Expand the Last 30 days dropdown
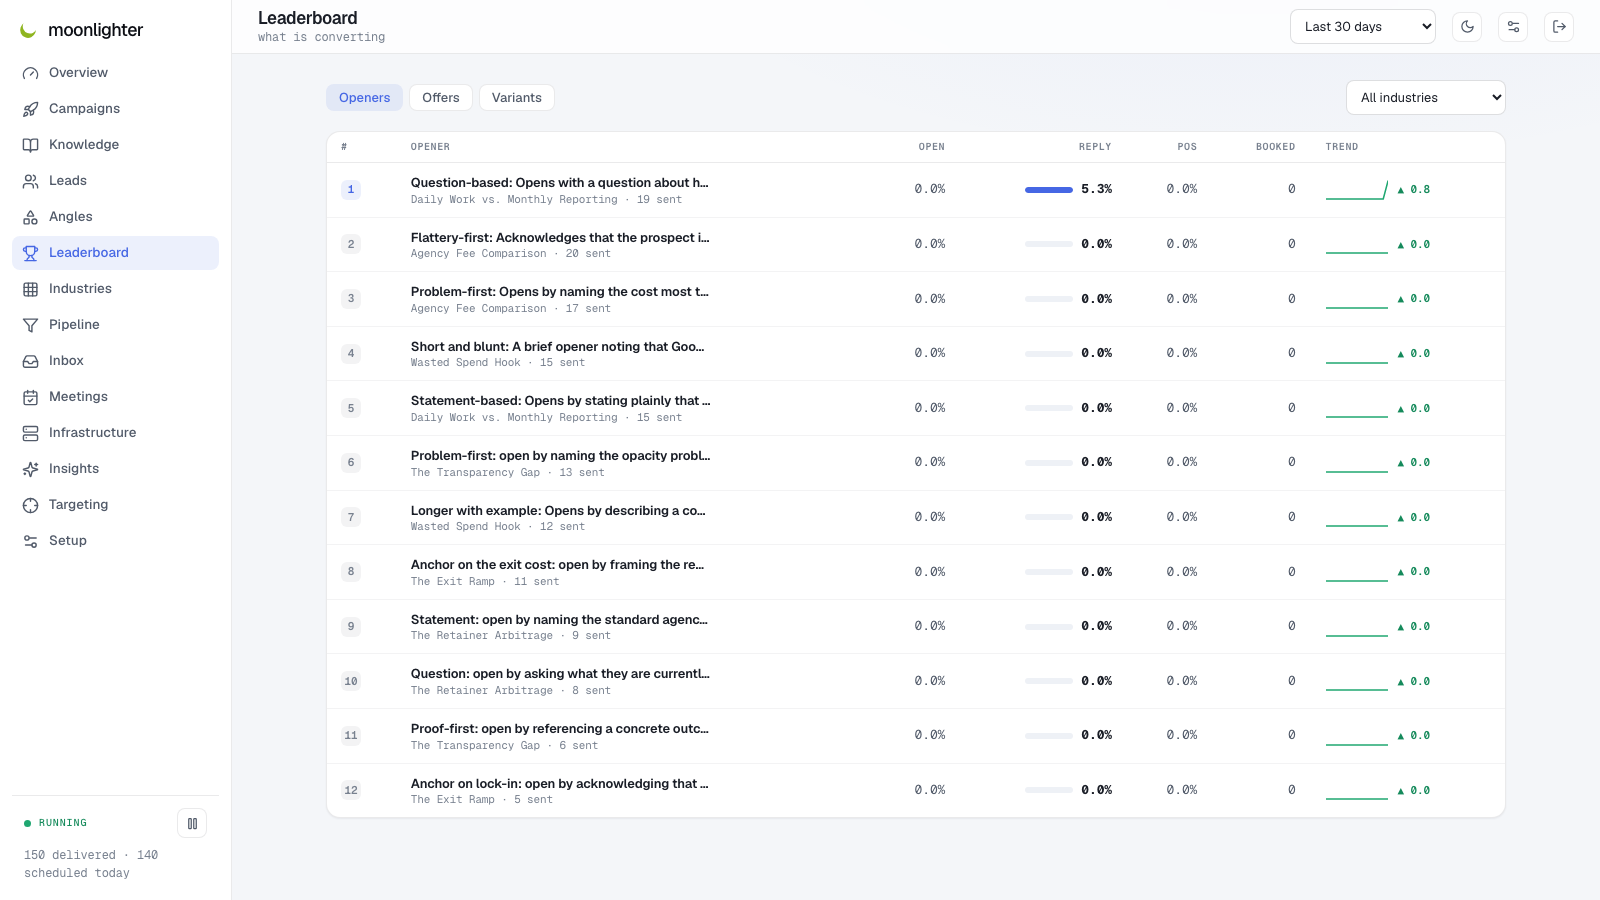Screen dimensions: 1600x900 1363,27
